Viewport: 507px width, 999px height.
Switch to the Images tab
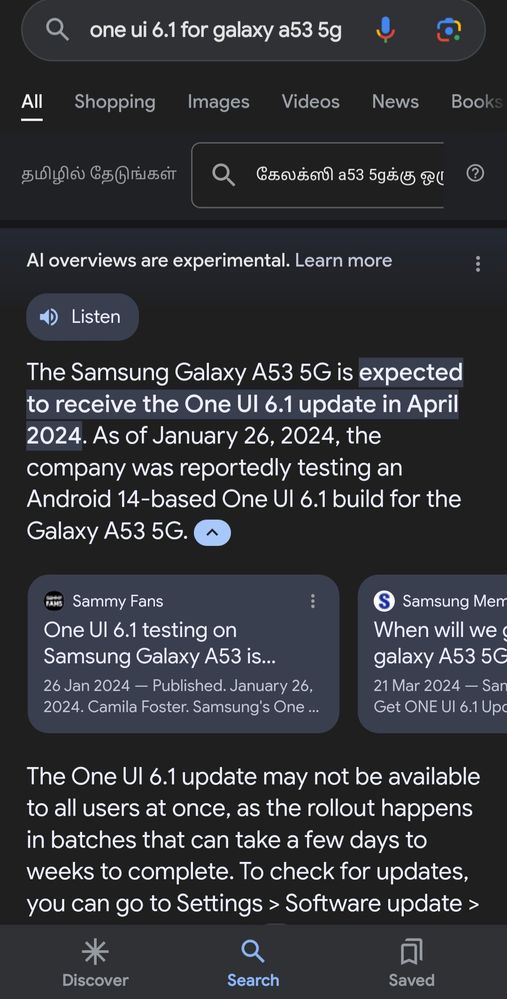click(218, 102)
